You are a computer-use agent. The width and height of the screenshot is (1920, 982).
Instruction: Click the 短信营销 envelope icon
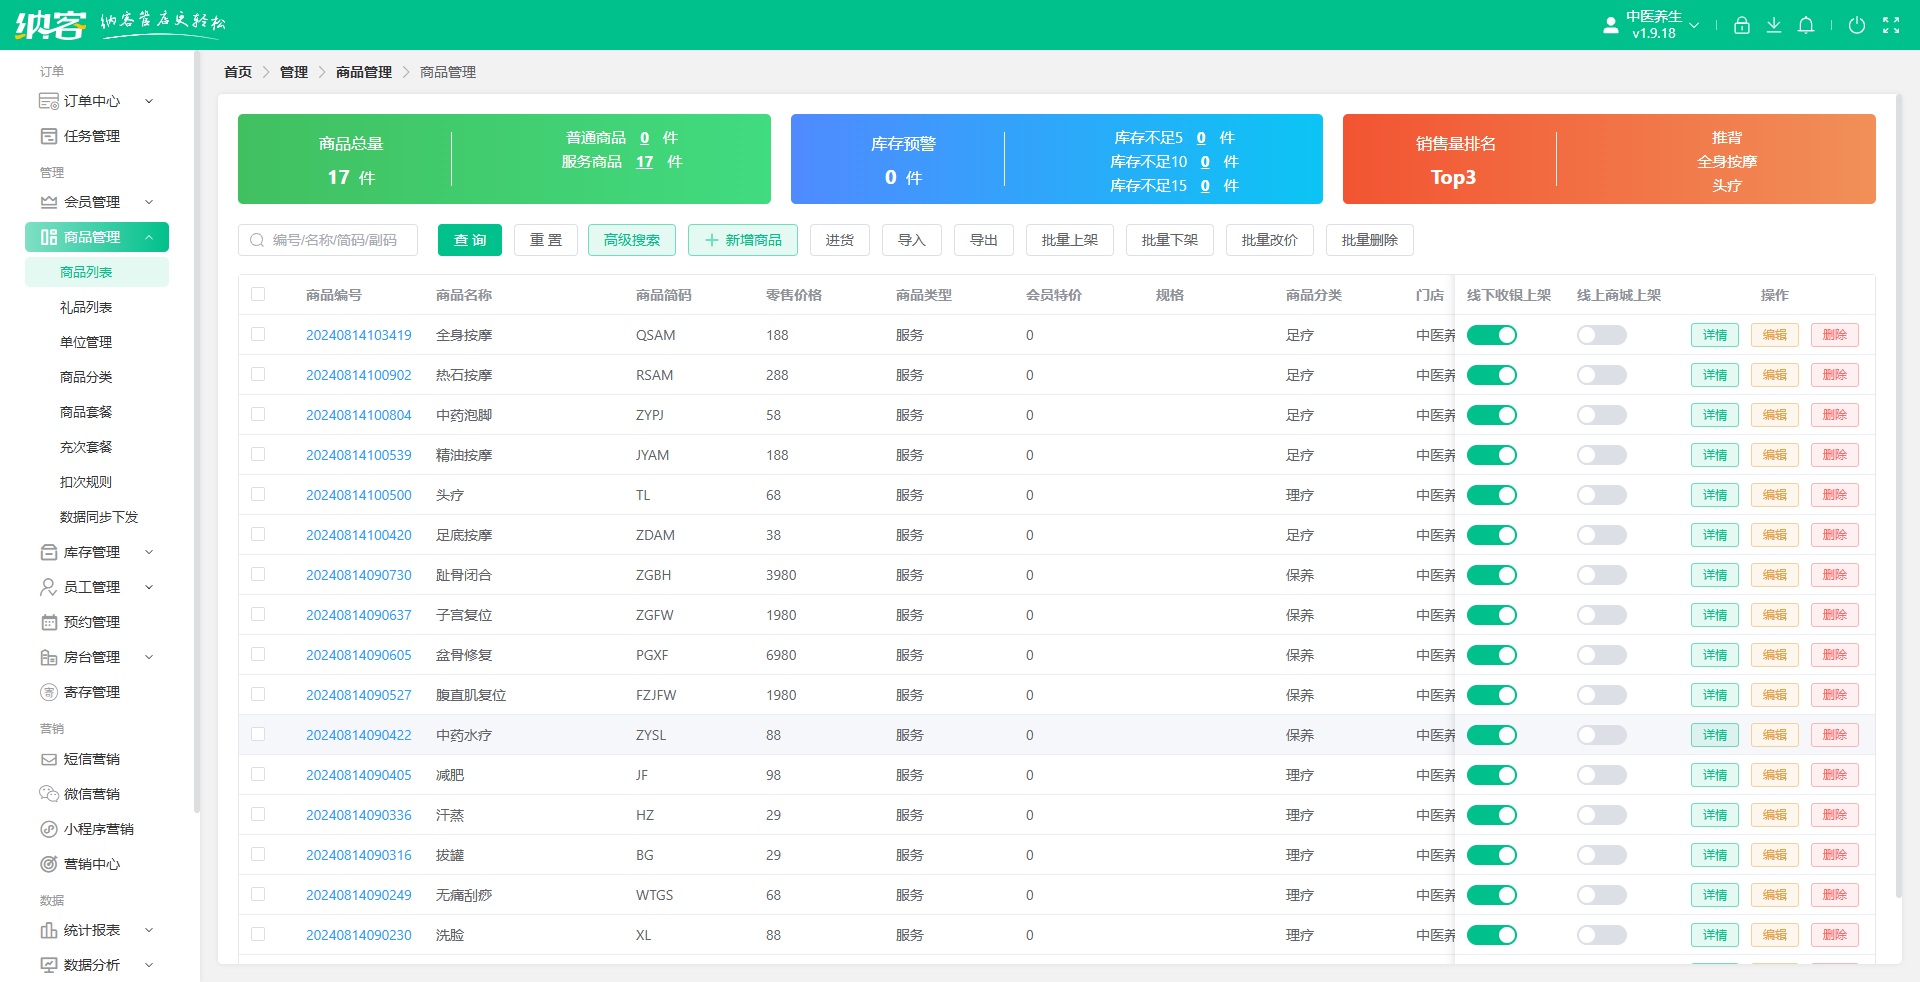tap(48, 759)
